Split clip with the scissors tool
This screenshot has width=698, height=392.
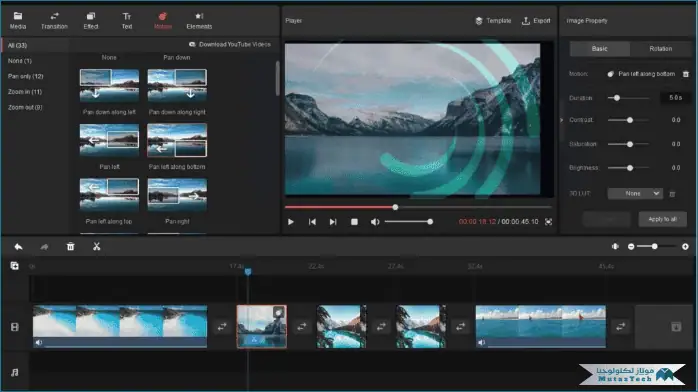97,247
